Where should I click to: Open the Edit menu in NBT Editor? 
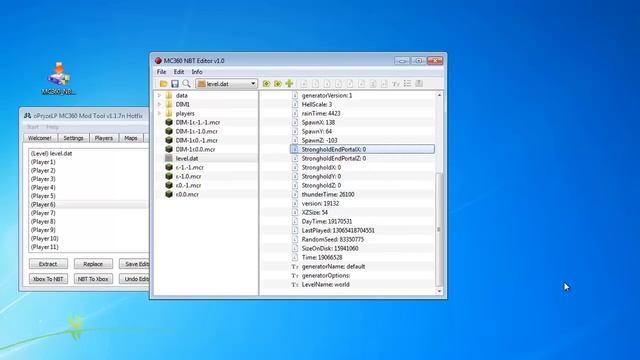179,72
